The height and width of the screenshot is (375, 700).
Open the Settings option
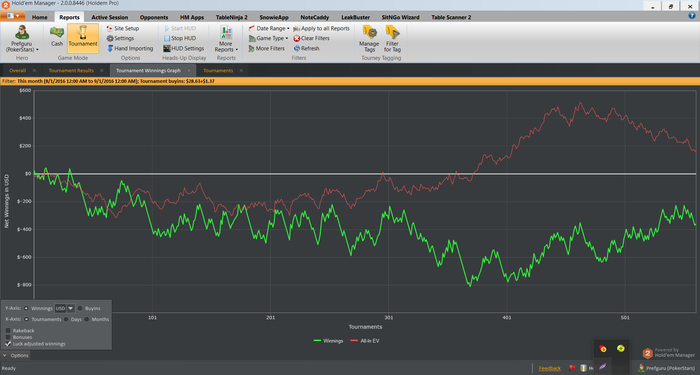tap(121, 38)
